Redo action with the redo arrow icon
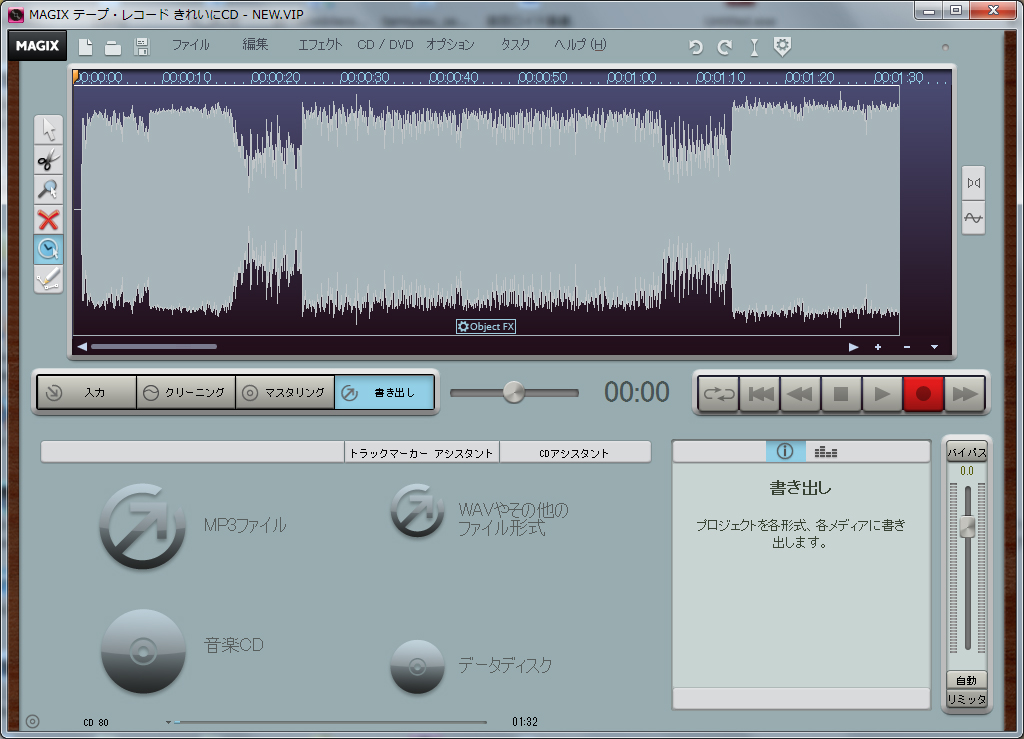The height and width of the screenshot is (739, 1024). click(724, 47)
